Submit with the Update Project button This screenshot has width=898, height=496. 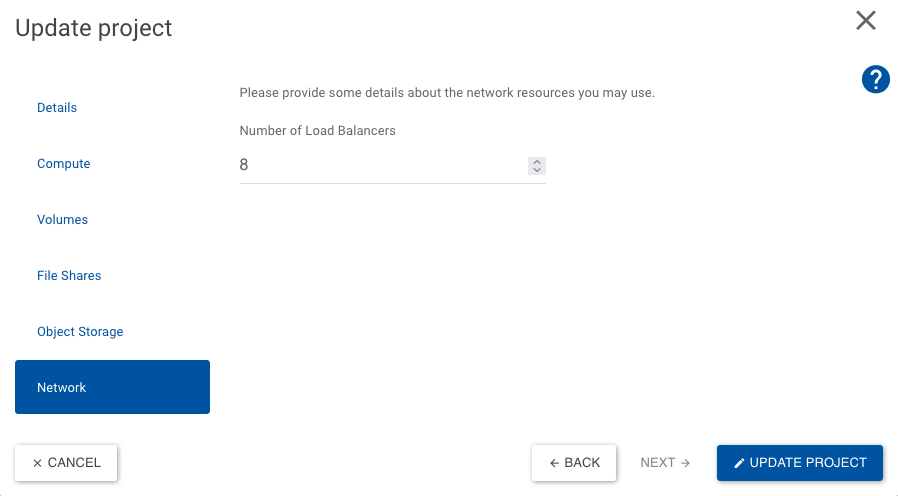(799, 463)
